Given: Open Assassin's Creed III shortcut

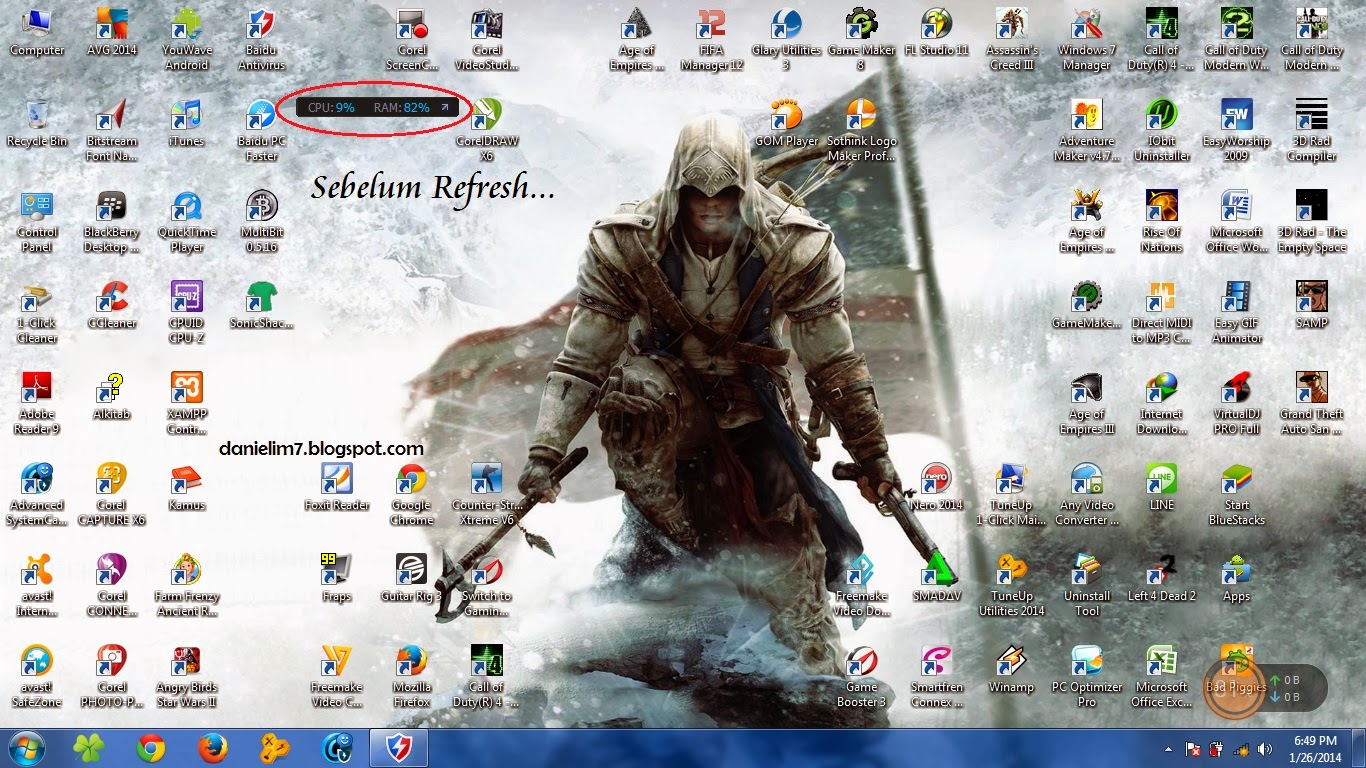Looking at the screenshot, I should click(x=1012, y=39).
